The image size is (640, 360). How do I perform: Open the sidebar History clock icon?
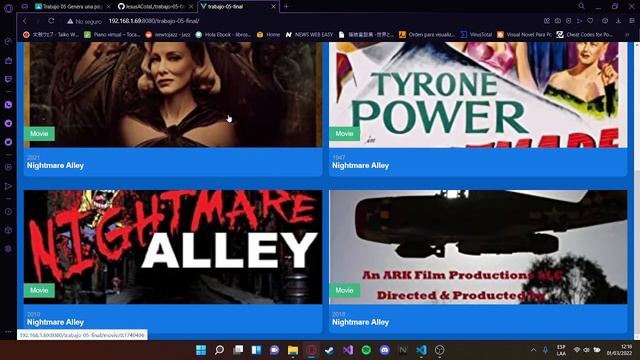8,212
